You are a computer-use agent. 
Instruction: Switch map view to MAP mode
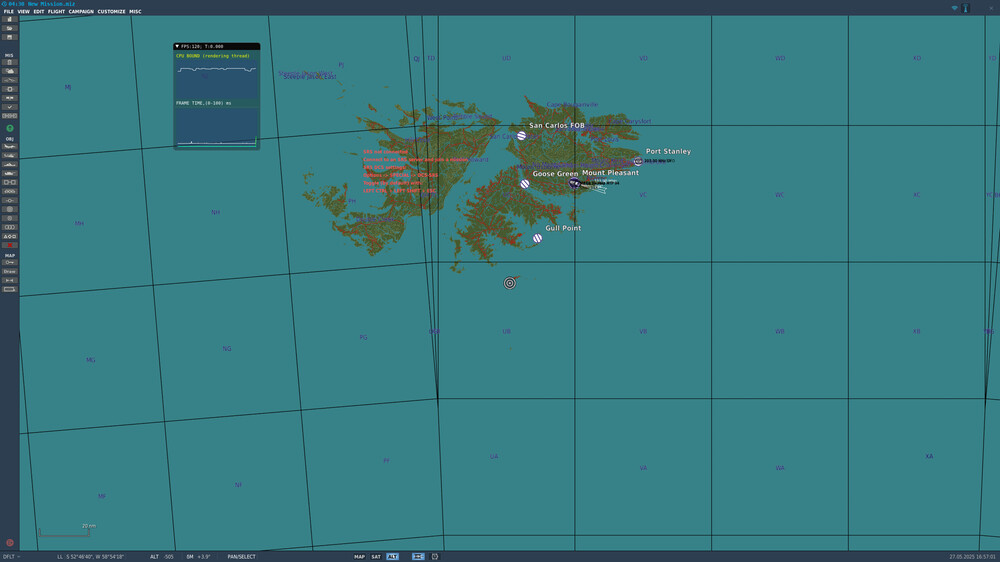coord(360,557)
